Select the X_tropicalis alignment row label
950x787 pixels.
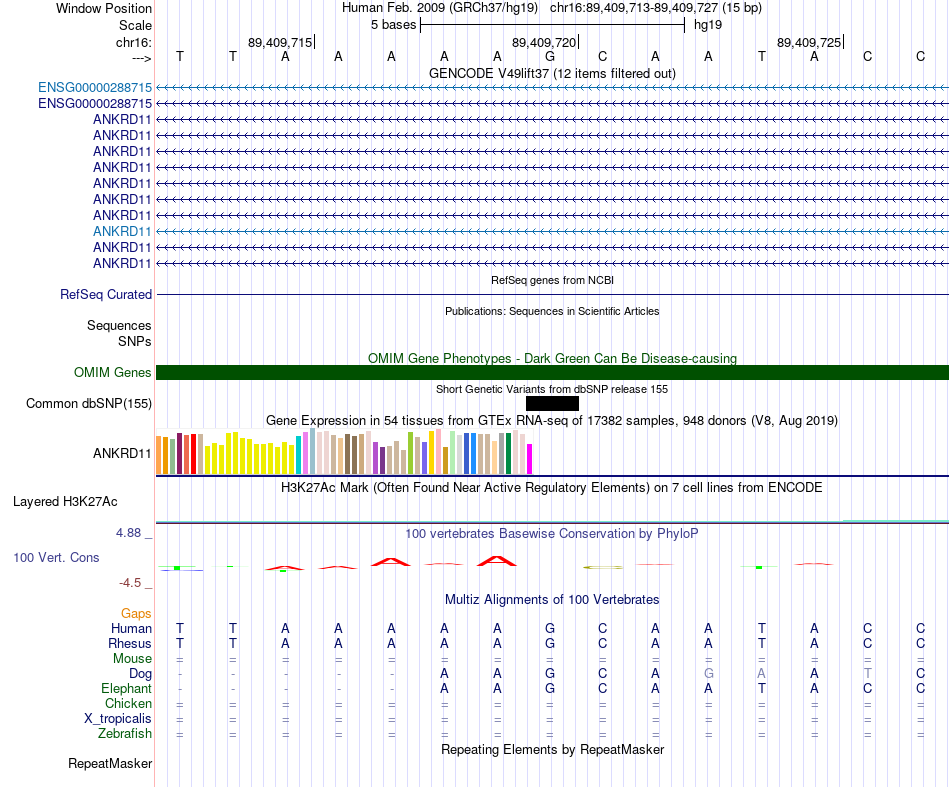coord(118,719)
